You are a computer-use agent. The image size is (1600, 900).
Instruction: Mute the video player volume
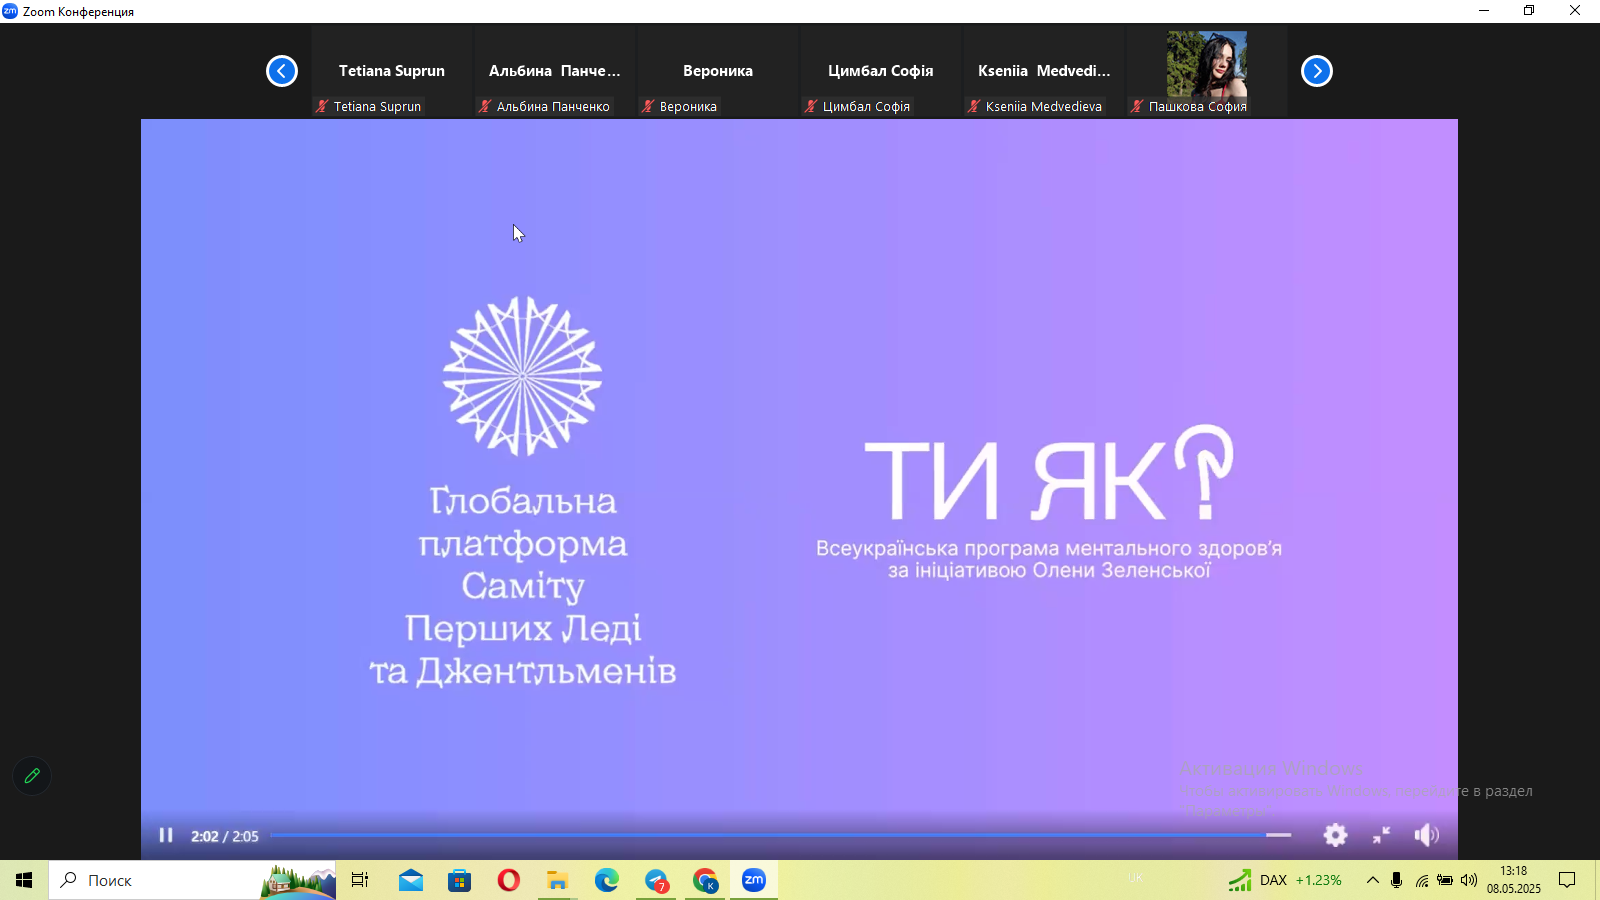1427,835
